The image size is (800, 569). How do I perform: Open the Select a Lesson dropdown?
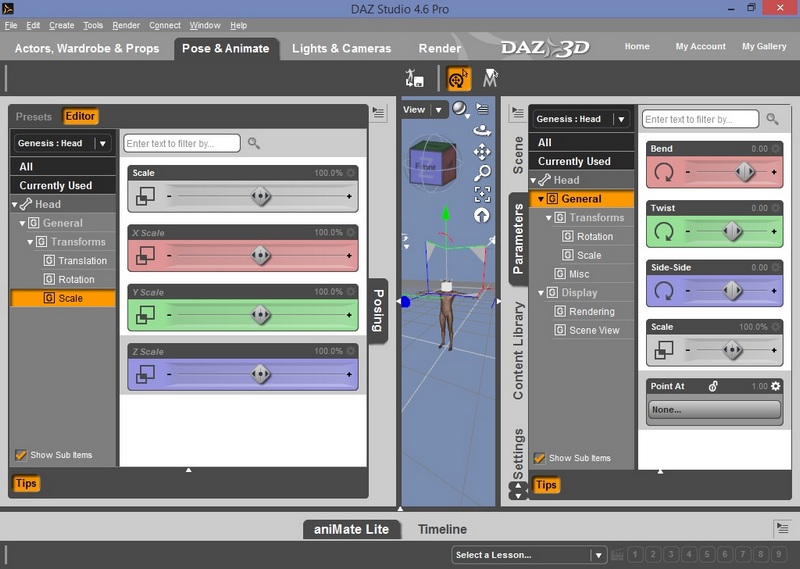click(x=529, y=555)
